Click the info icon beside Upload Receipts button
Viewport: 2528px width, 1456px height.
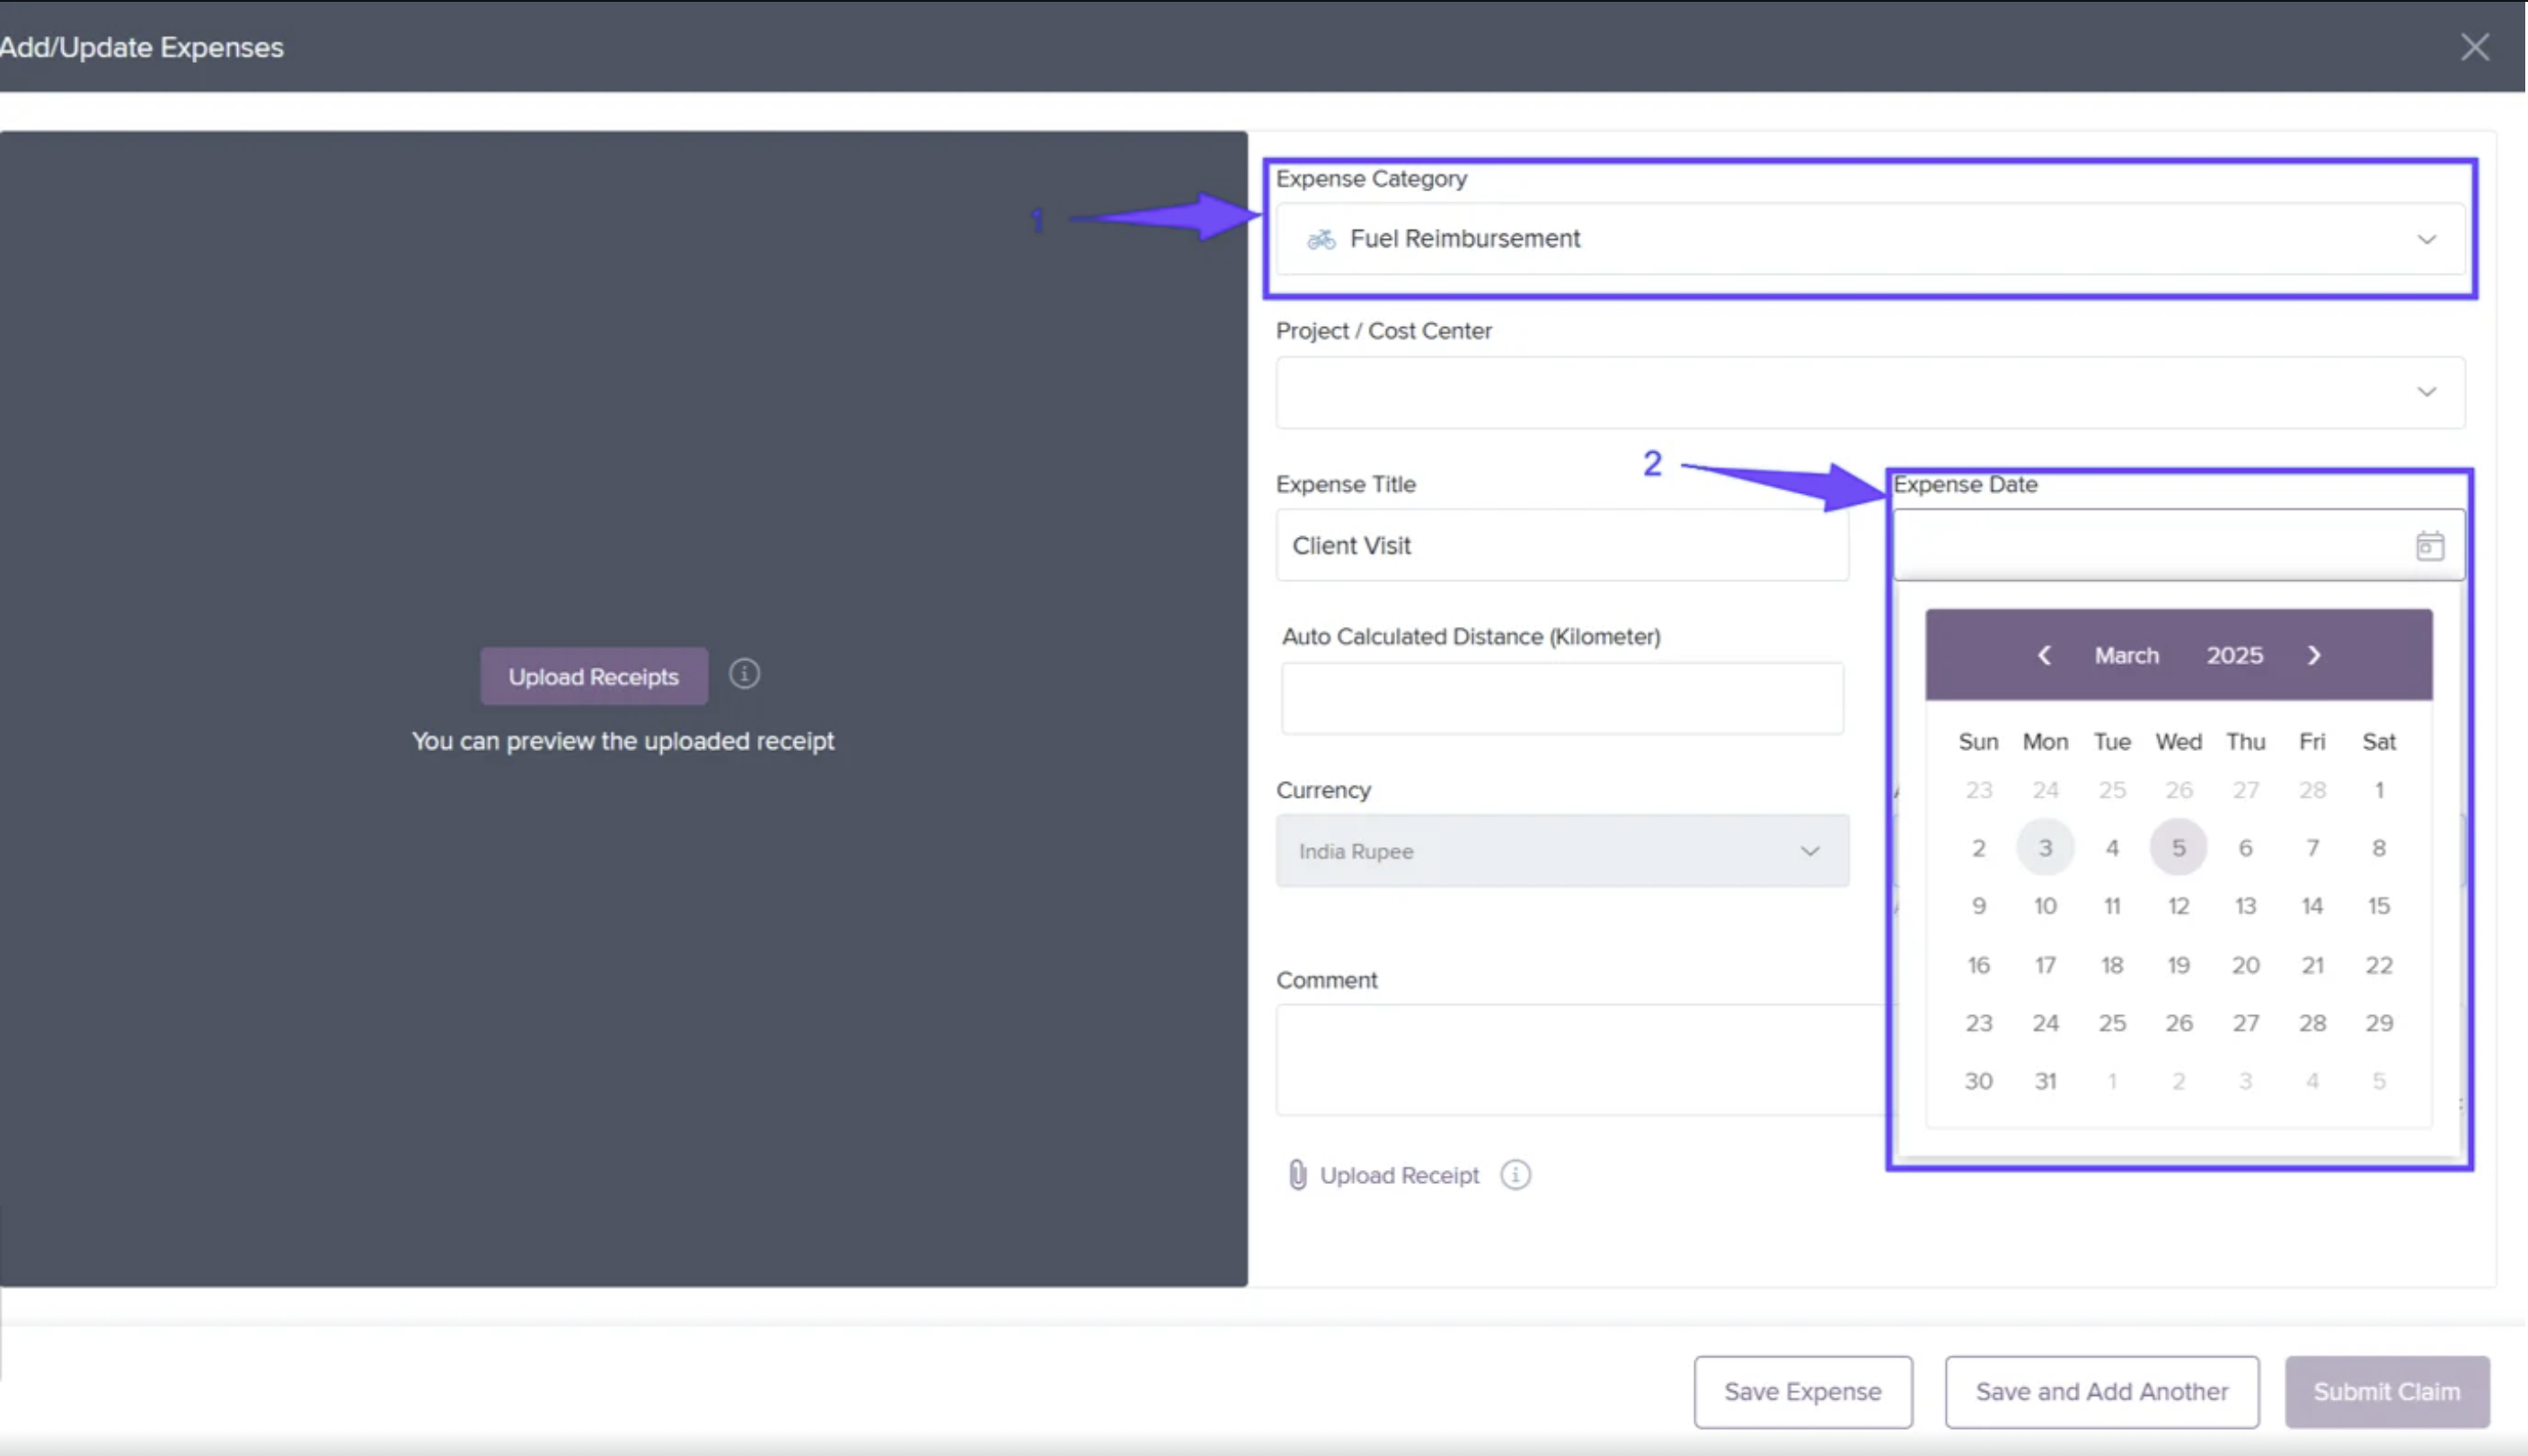click(744, 674)
